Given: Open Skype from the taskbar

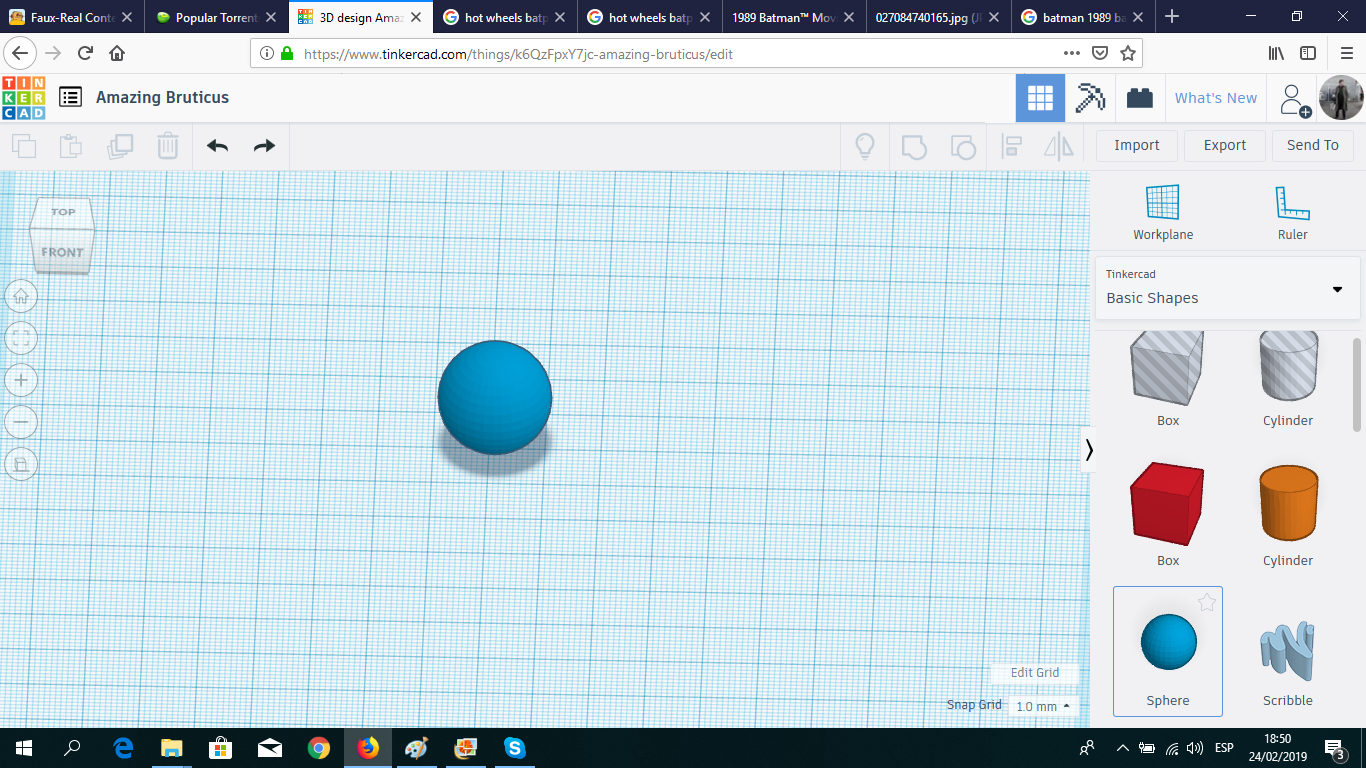Looking at the screenshot, I should pos(514,748).
